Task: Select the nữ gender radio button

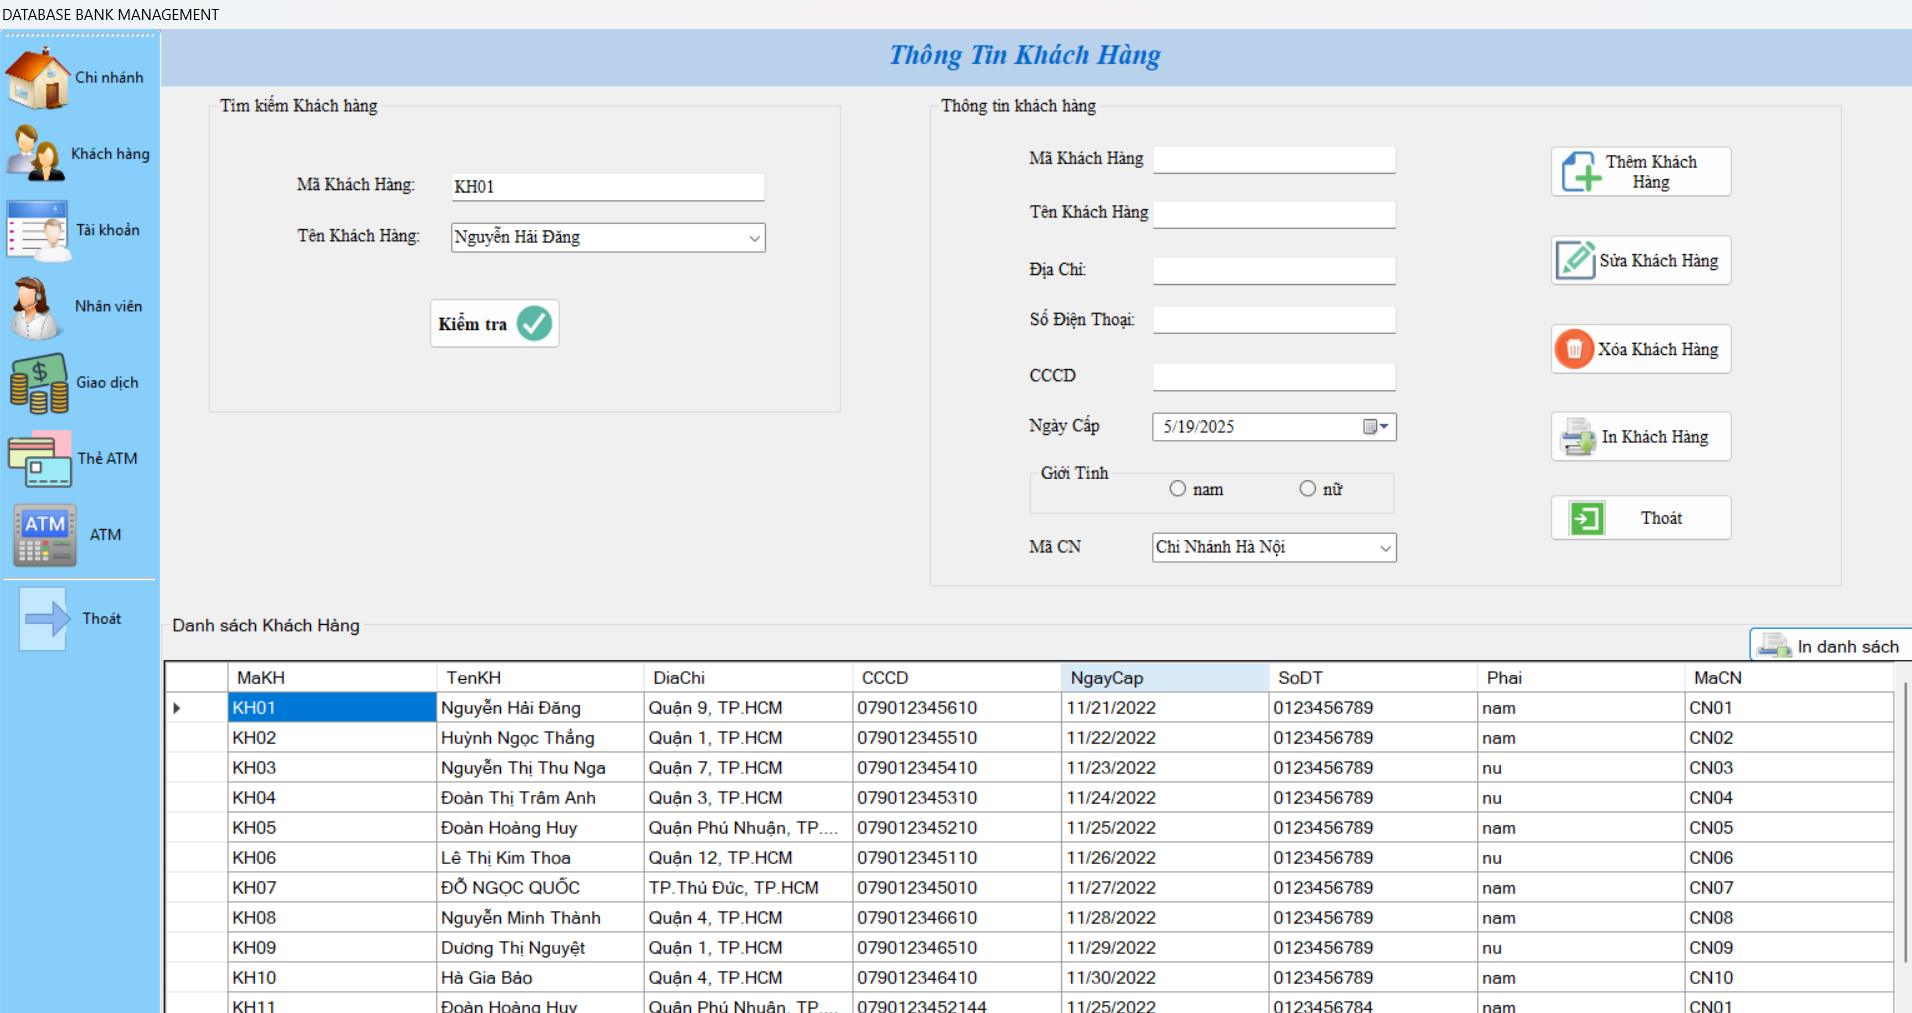Action: coord(1307,489)
